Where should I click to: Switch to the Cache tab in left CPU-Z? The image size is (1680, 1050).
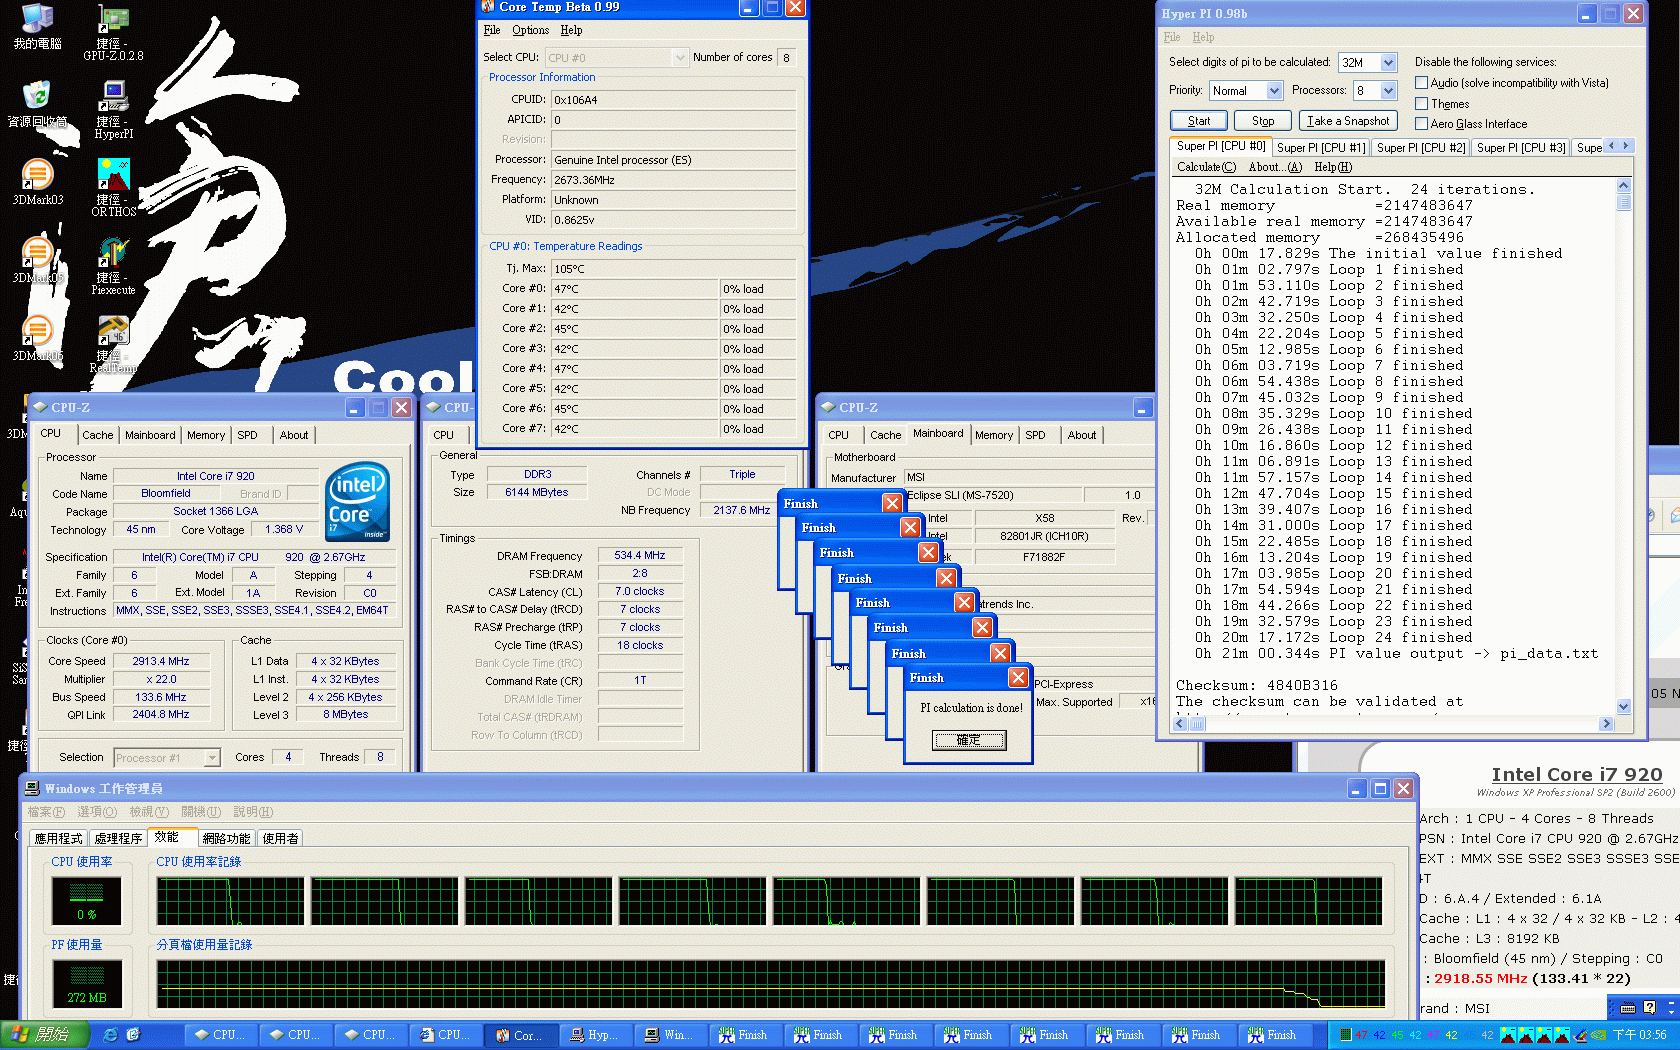tap(98, 435)
